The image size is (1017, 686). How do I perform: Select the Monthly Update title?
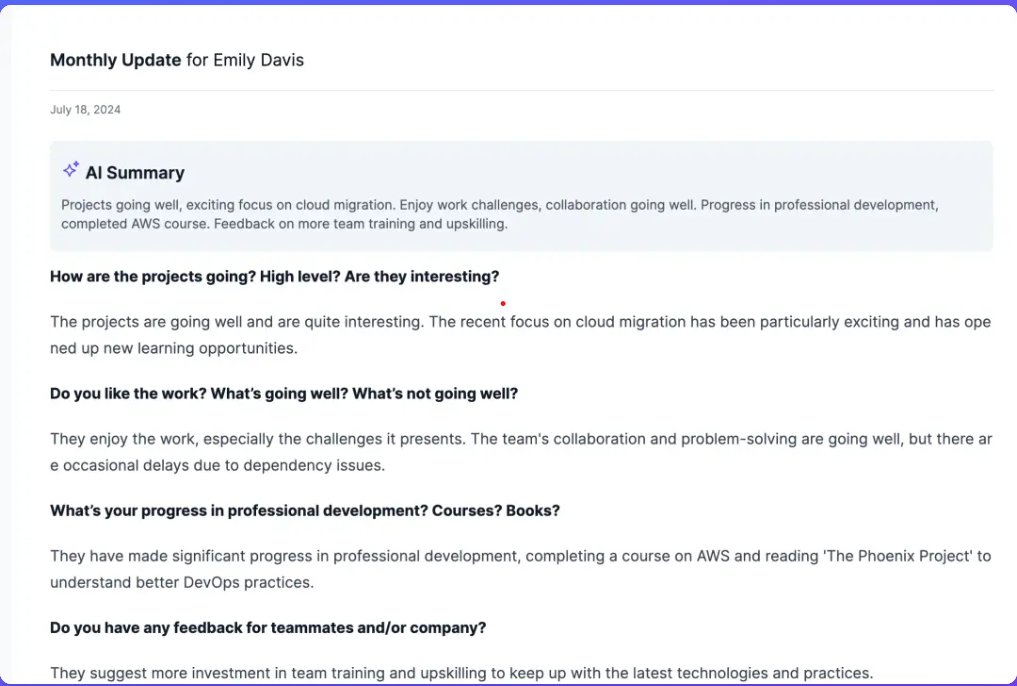click(114, 60)
